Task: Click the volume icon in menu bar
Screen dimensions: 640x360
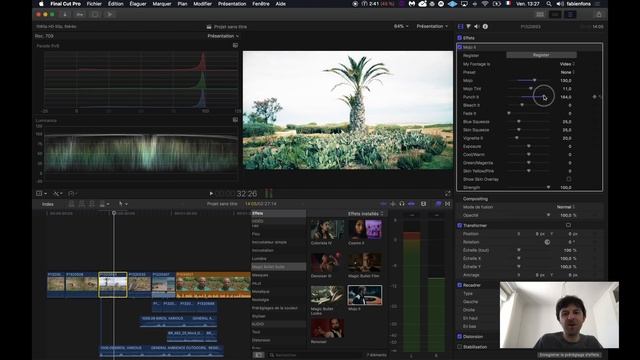Action: point(560,4)
